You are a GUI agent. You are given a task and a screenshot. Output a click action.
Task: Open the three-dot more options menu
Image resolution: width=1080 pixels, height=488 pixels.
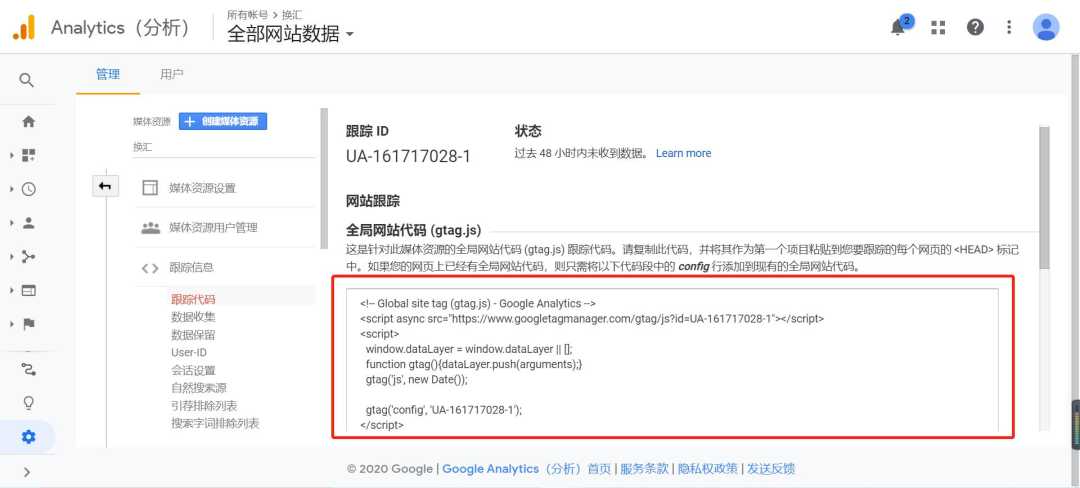1009,28
